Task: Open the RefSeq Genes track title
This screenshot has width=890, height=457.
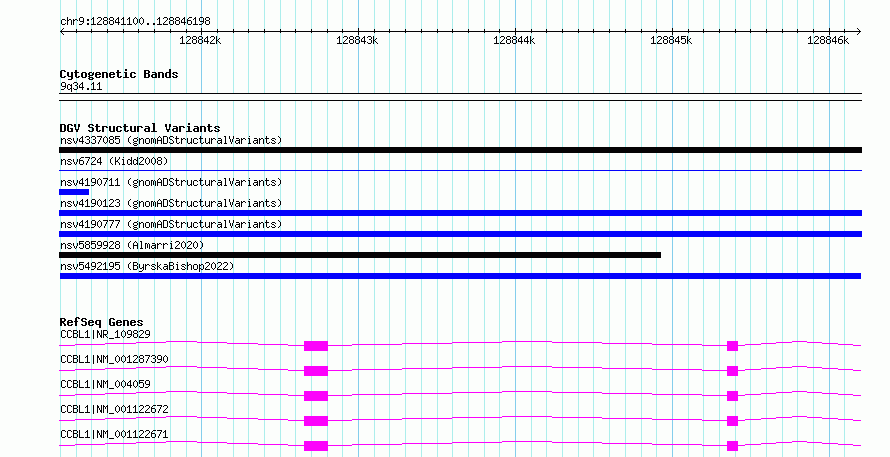Action: pos(102,322)
